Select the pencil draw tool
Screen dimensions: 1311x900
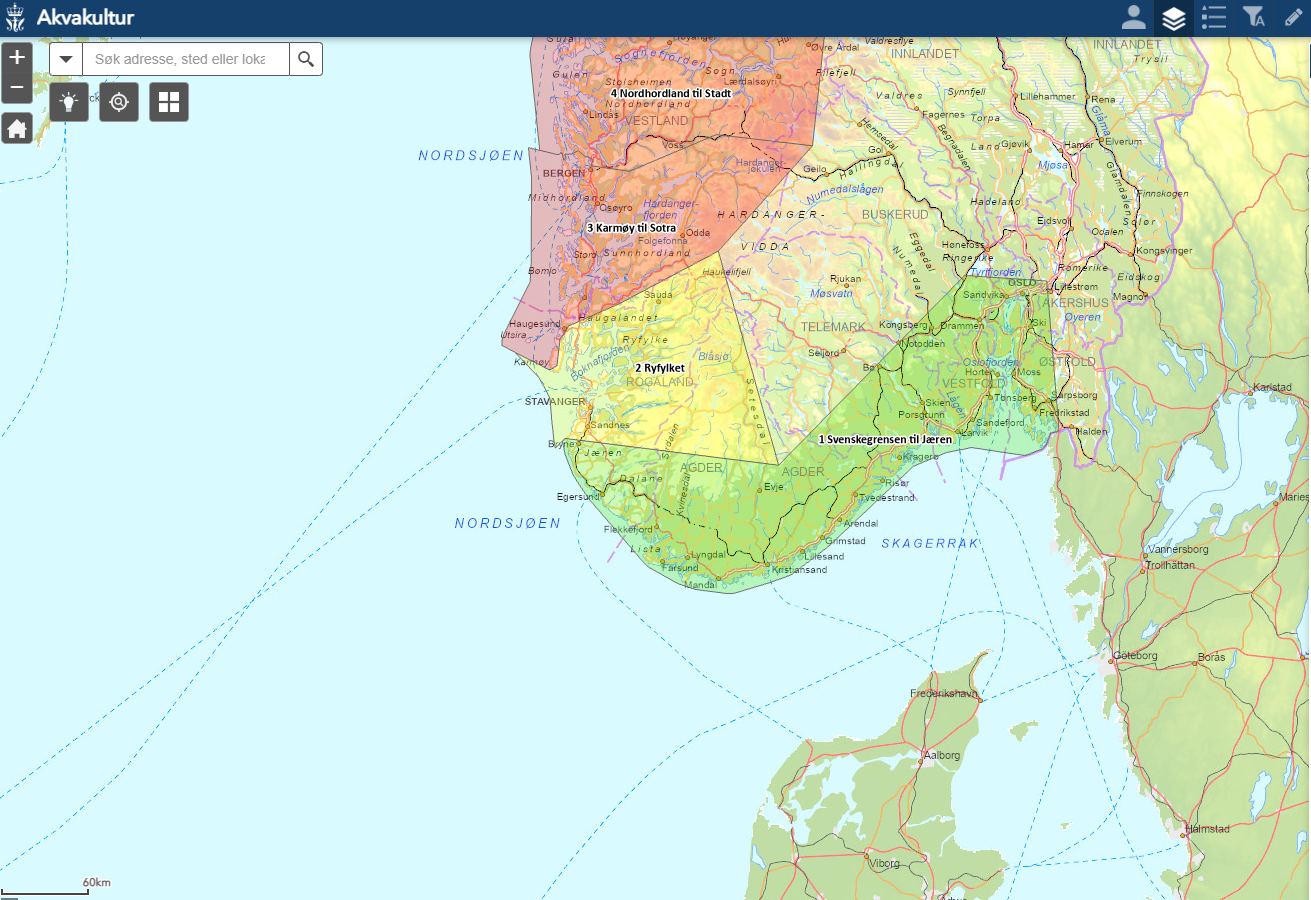coord(1293,18)
